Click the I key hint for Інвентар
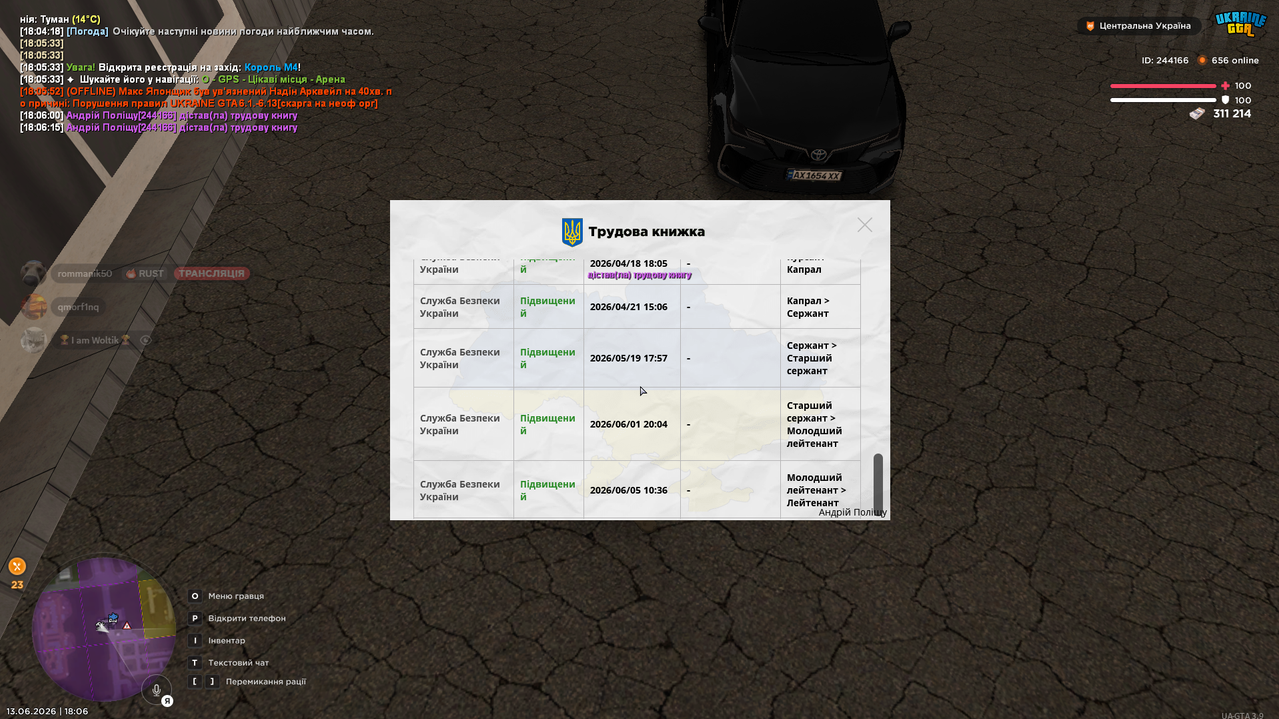1279x719 pixels. pos(195,640)
